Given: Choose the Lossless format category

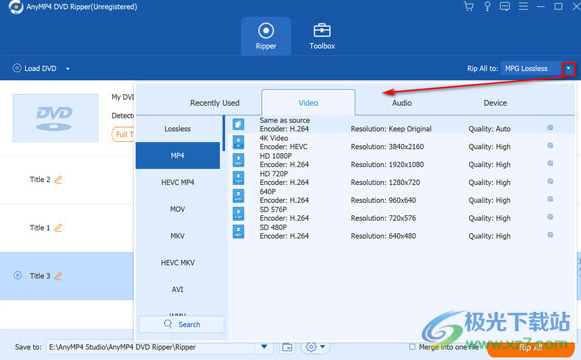Looking at the screenshot, I should pyautogui.click(x=177, y=129).
